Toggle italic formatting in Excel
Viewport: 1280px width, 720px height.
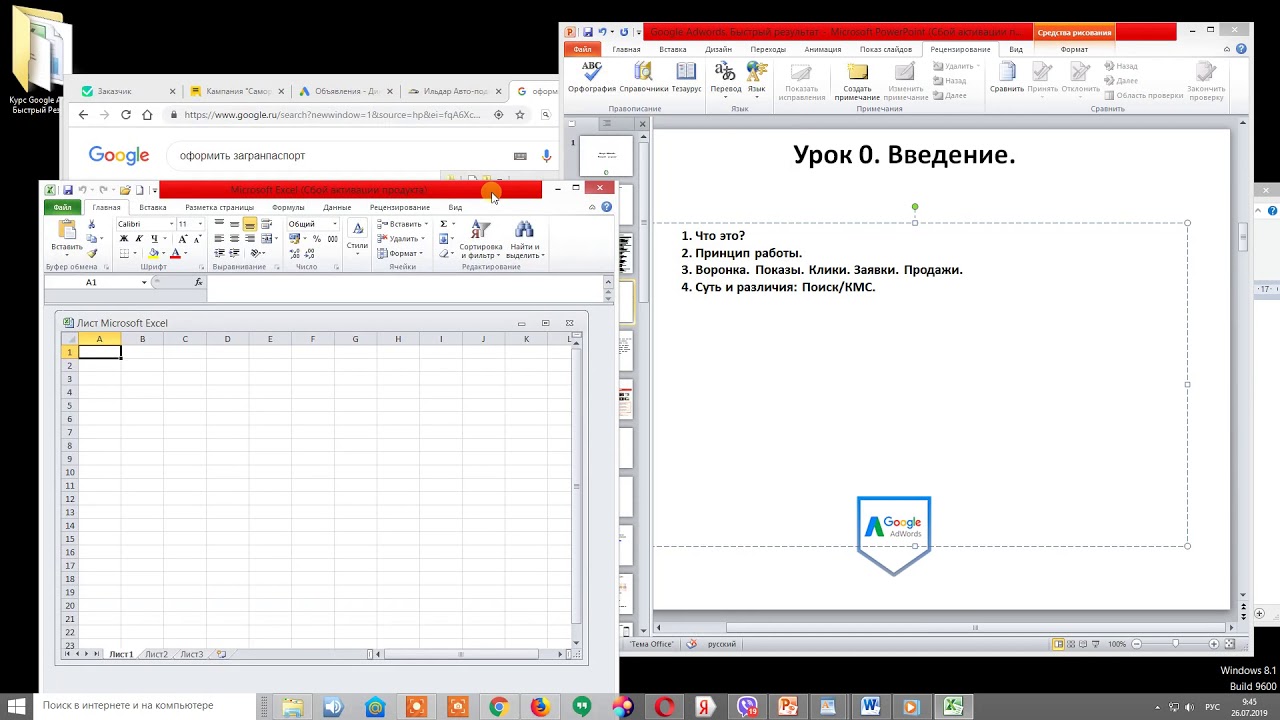click(x=138, y=239)
